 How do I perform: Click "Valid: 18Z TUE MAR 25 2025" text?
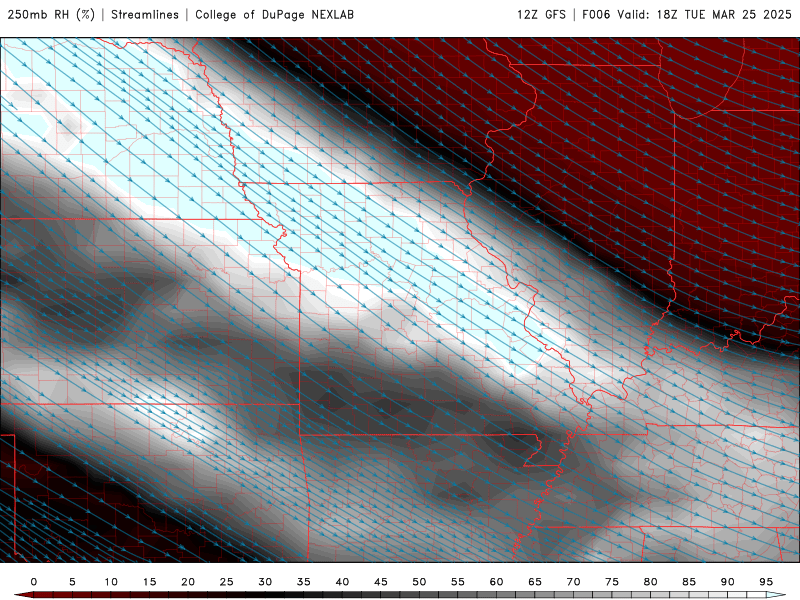pos(705,15)
